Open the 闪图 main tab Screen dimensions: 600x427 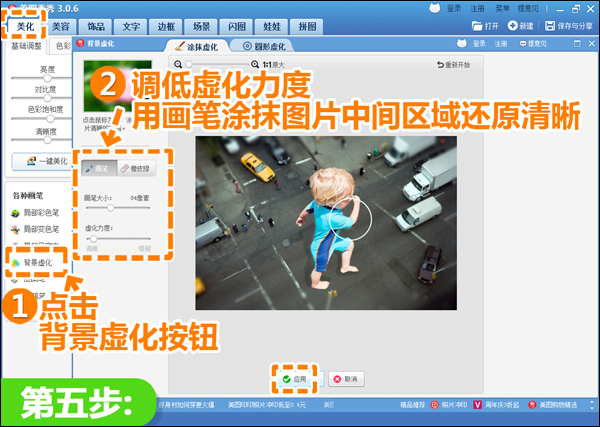coord(236,27)
